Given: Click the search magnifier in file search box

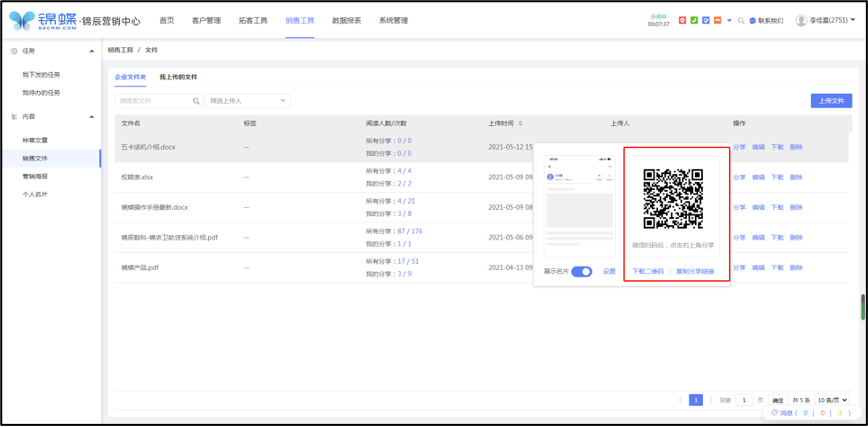Looking at the screenshot, I should click(x=196, y=101).
